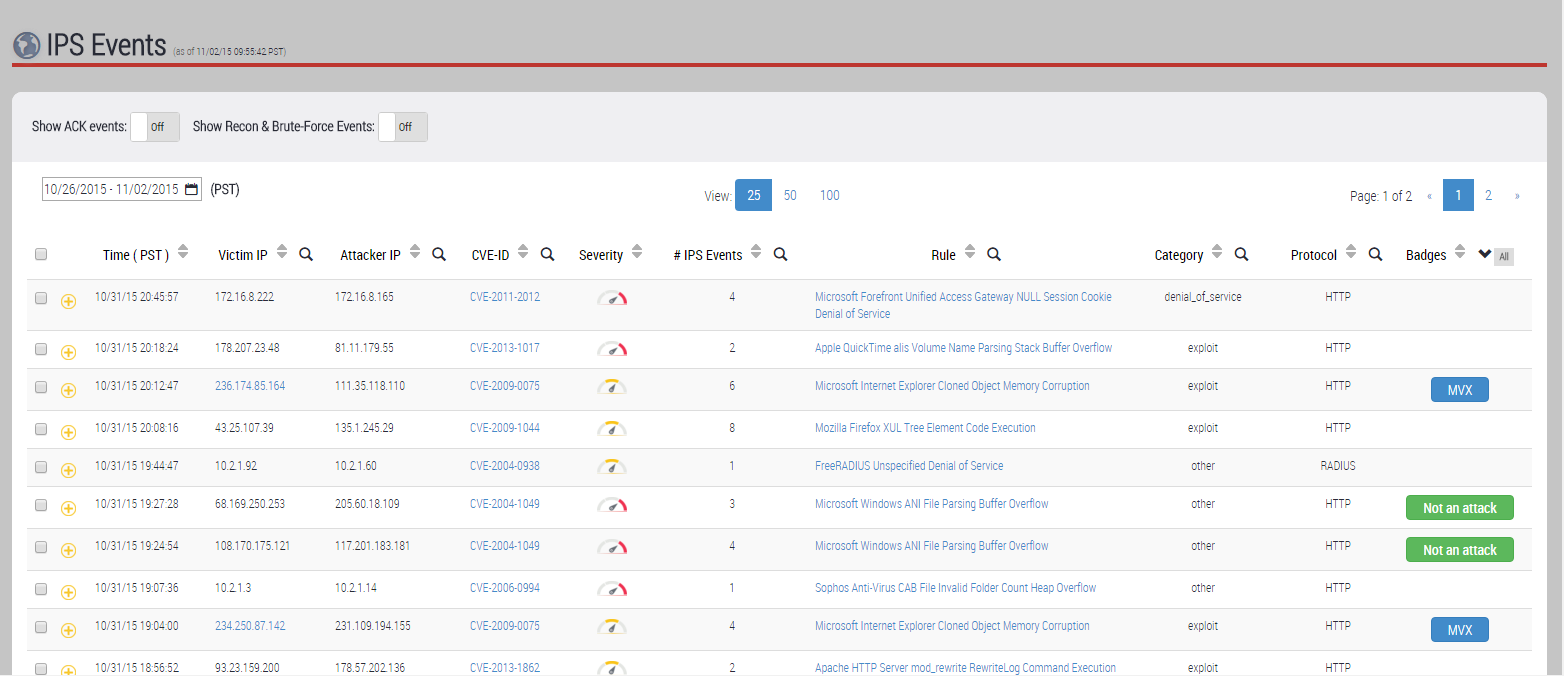Go to page 2
Viewport: 1564px width, 676px height.
(1488, 195)
